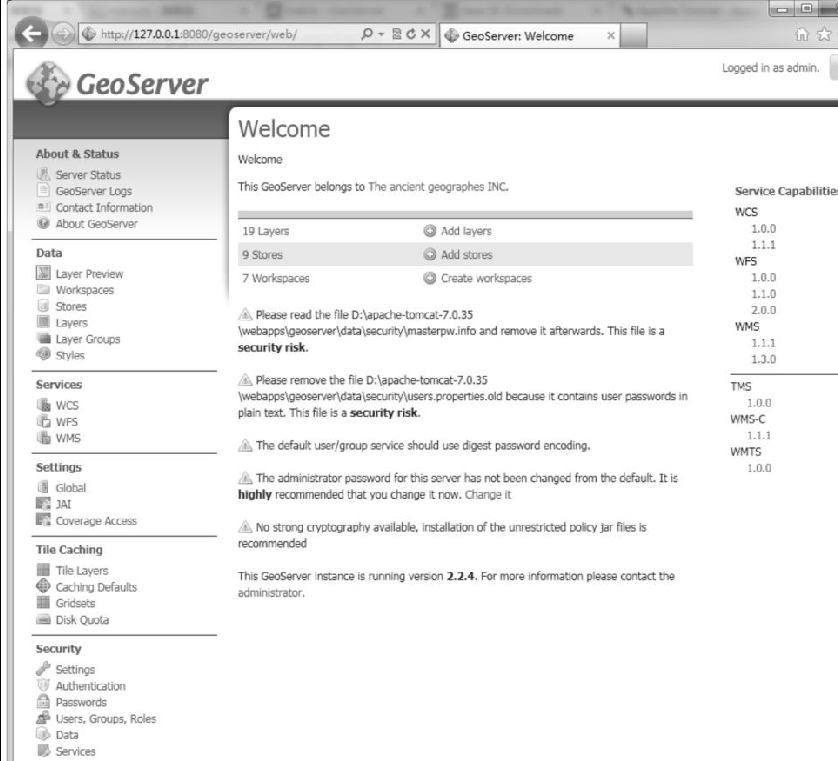Click the Passwords lock icon

click(x=43, y=701)
